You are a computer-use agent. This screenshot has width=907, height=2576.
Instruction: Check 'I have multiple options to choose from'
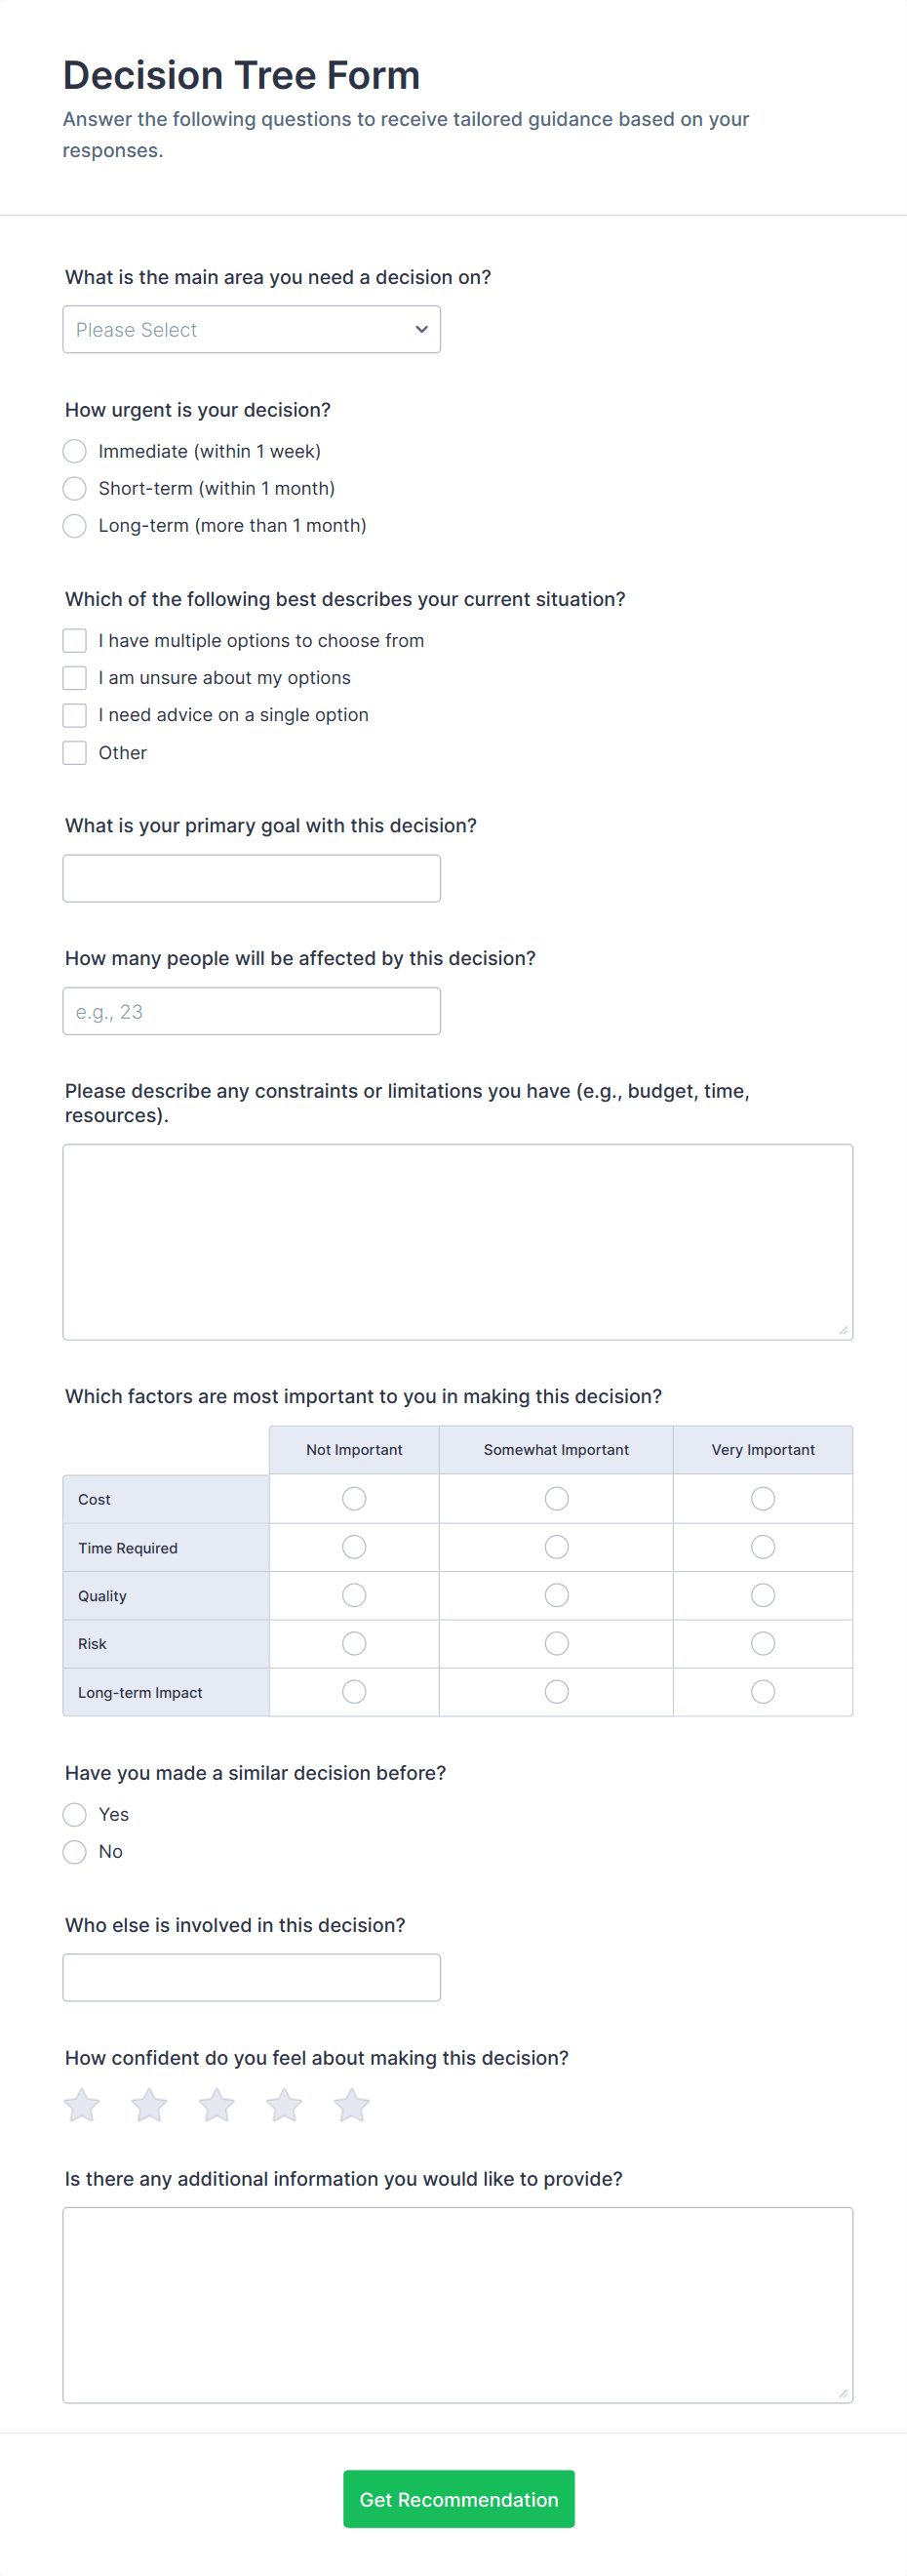pos(74,640)
